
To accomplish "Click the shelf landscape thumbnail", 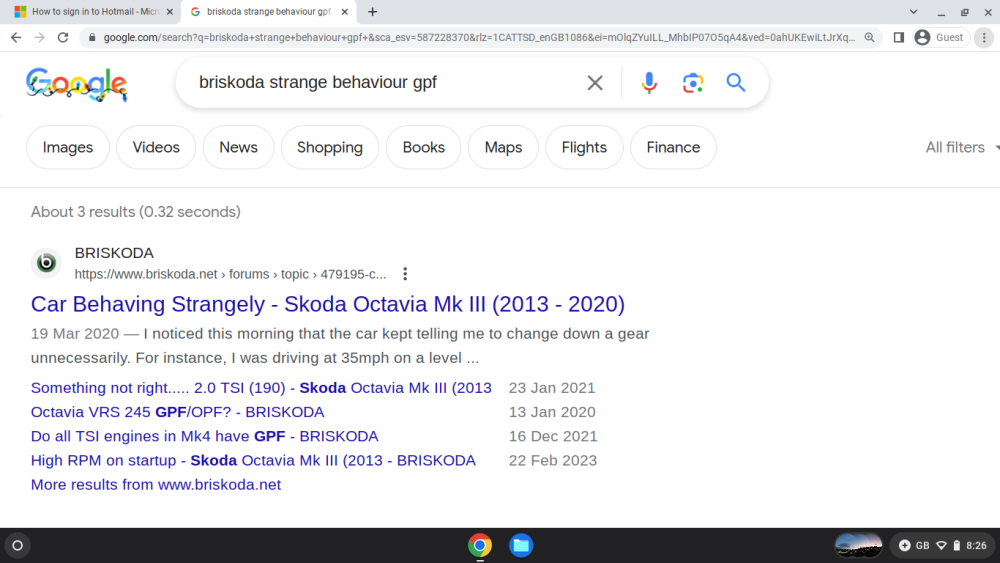I will click(858, 545).
